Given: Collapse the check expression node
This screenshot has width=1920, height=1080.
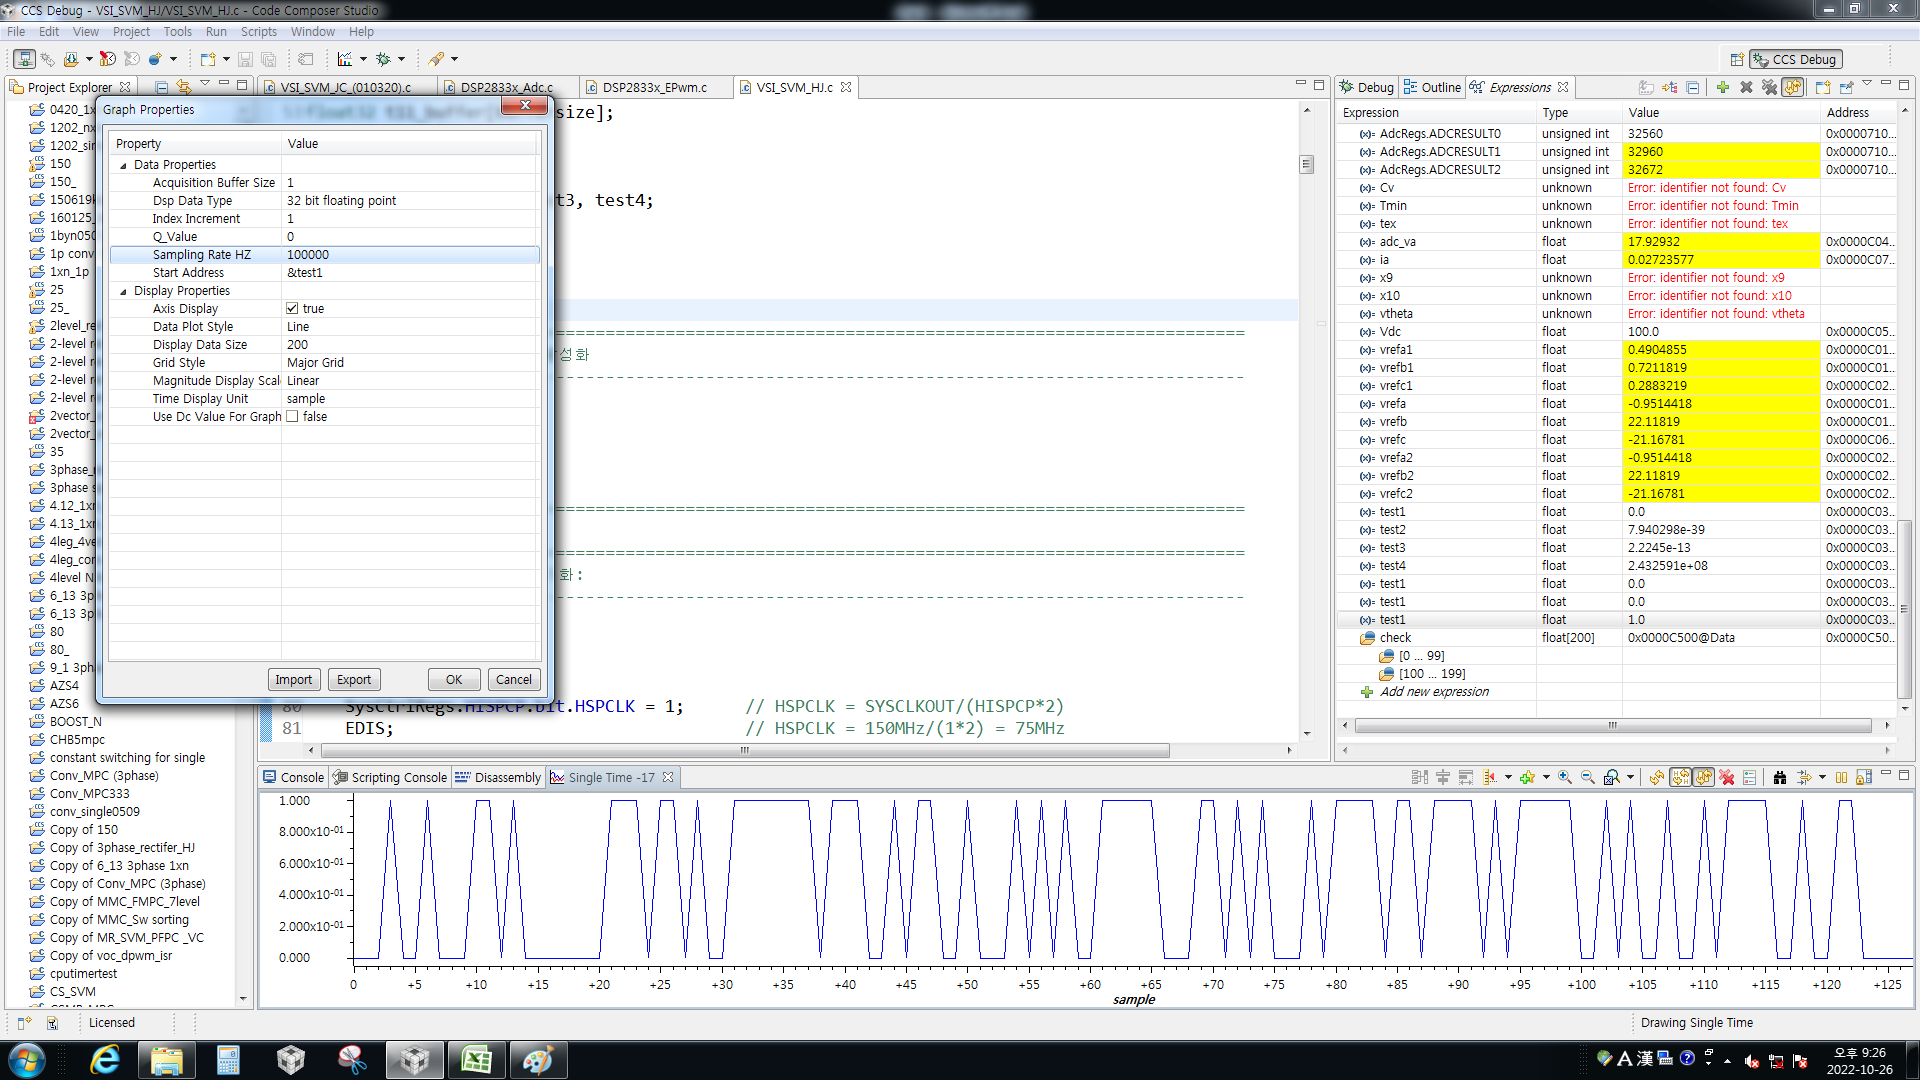Looking at the screenshot, I should (1367, 638).
